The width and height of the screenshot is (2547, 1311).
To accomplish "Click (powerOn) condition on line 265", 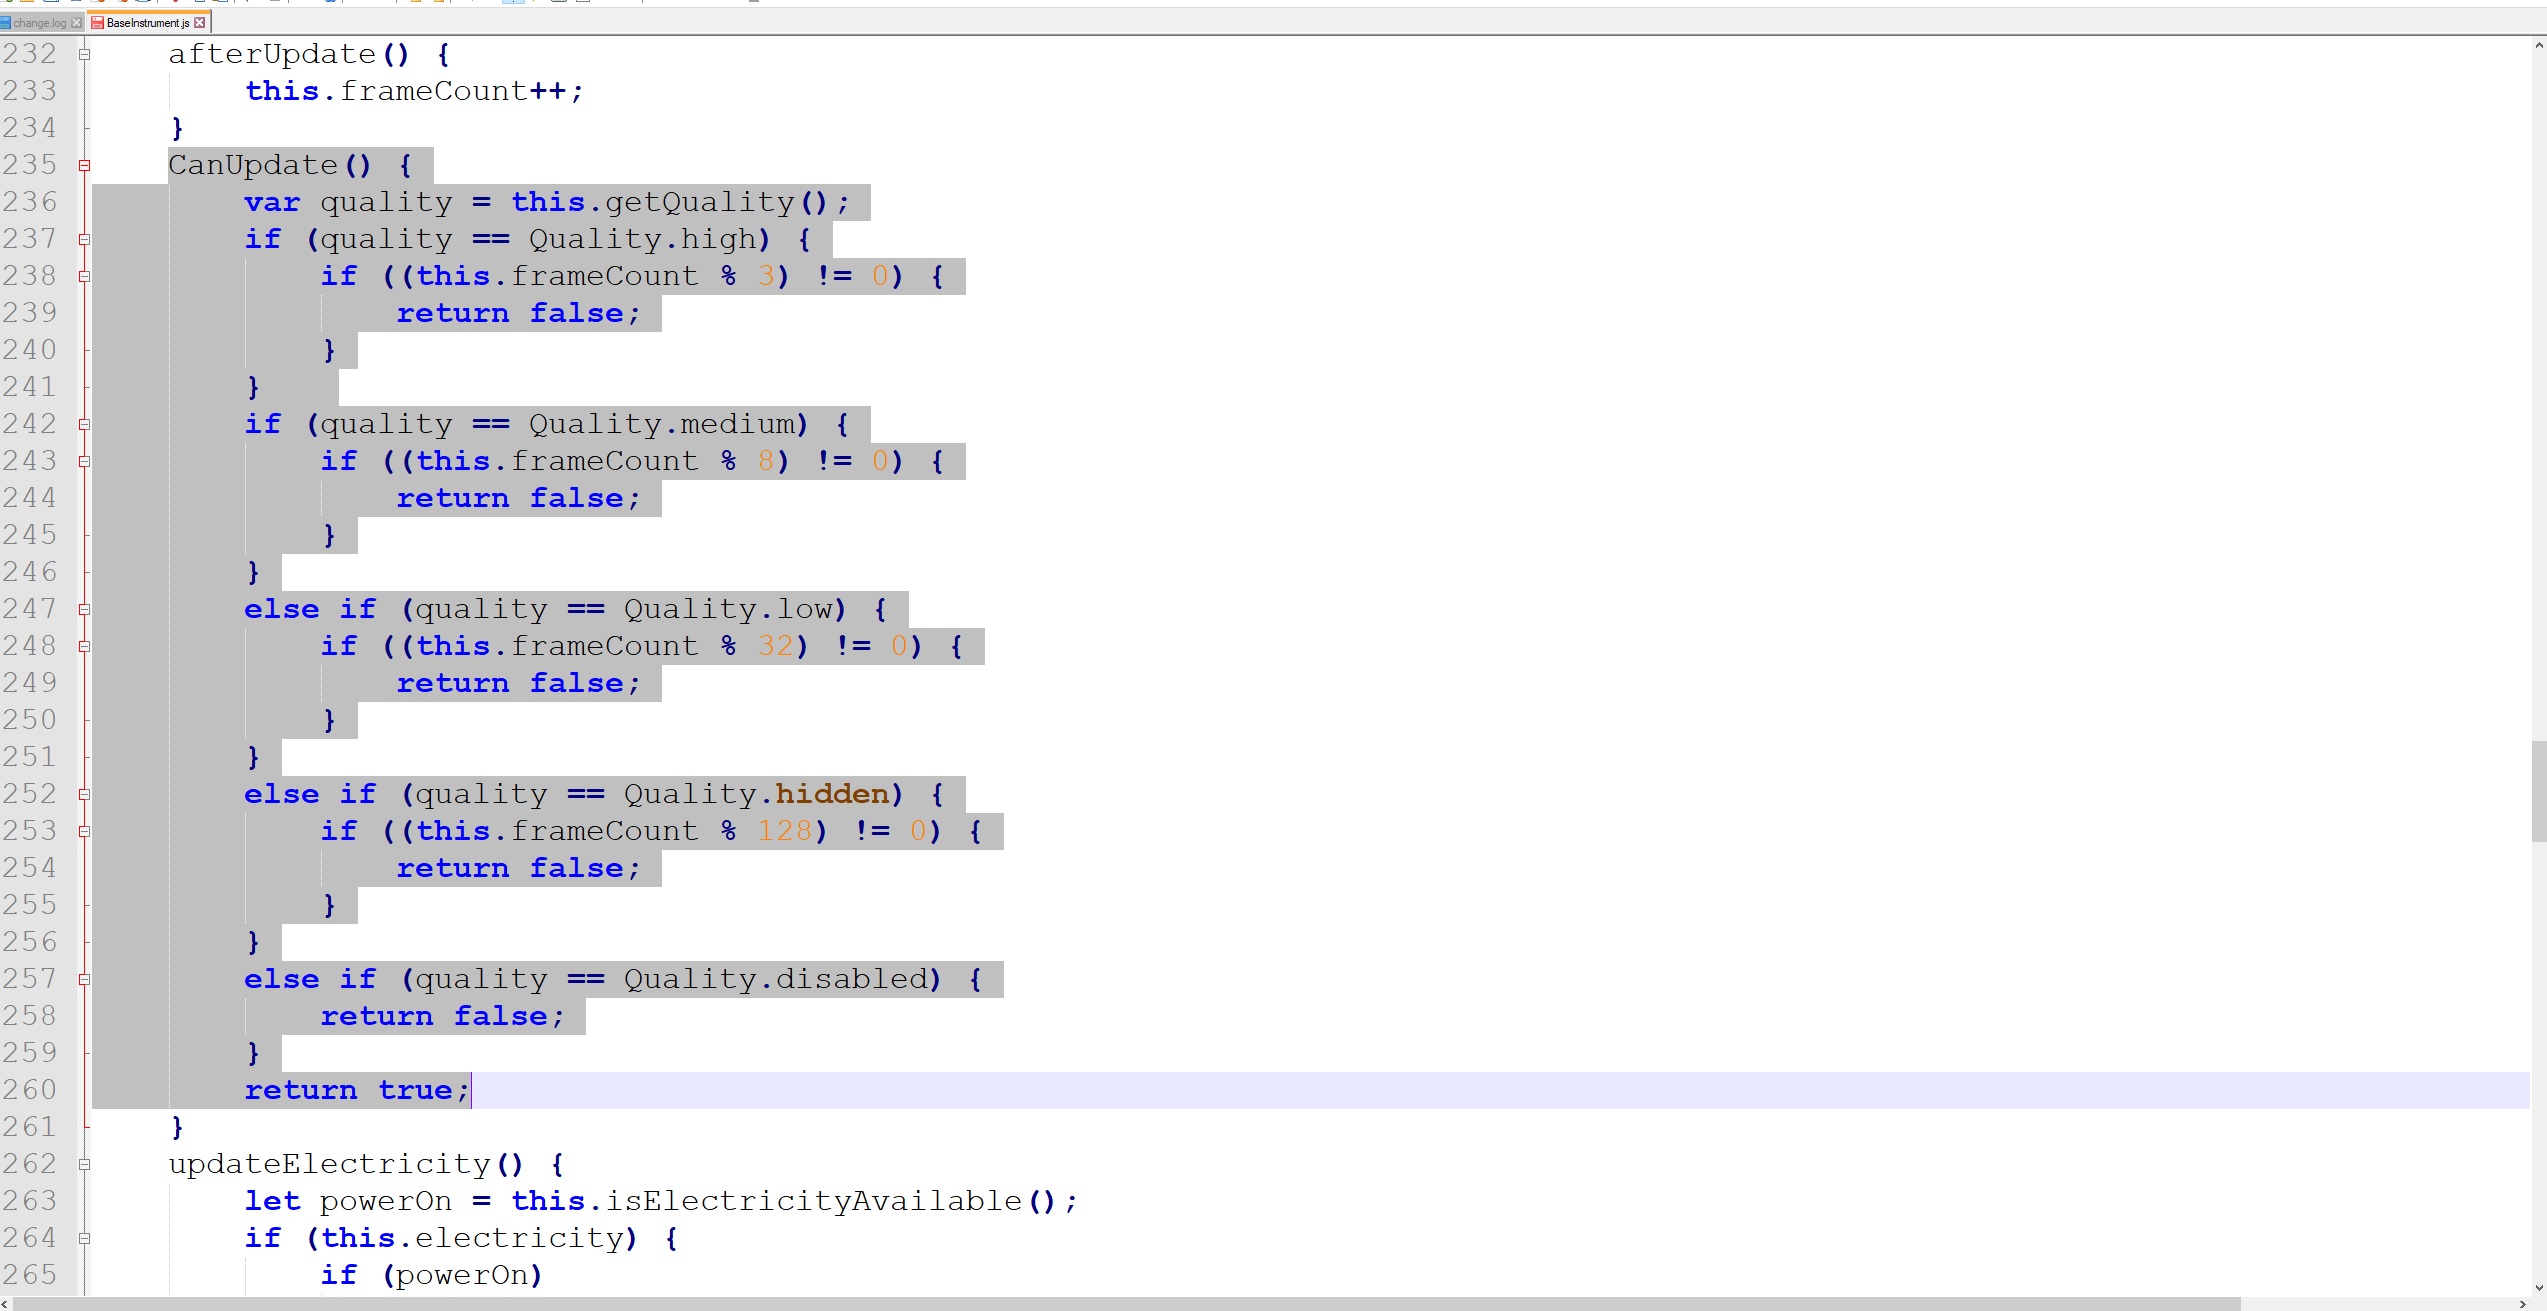I will [x=462, y=1275].
